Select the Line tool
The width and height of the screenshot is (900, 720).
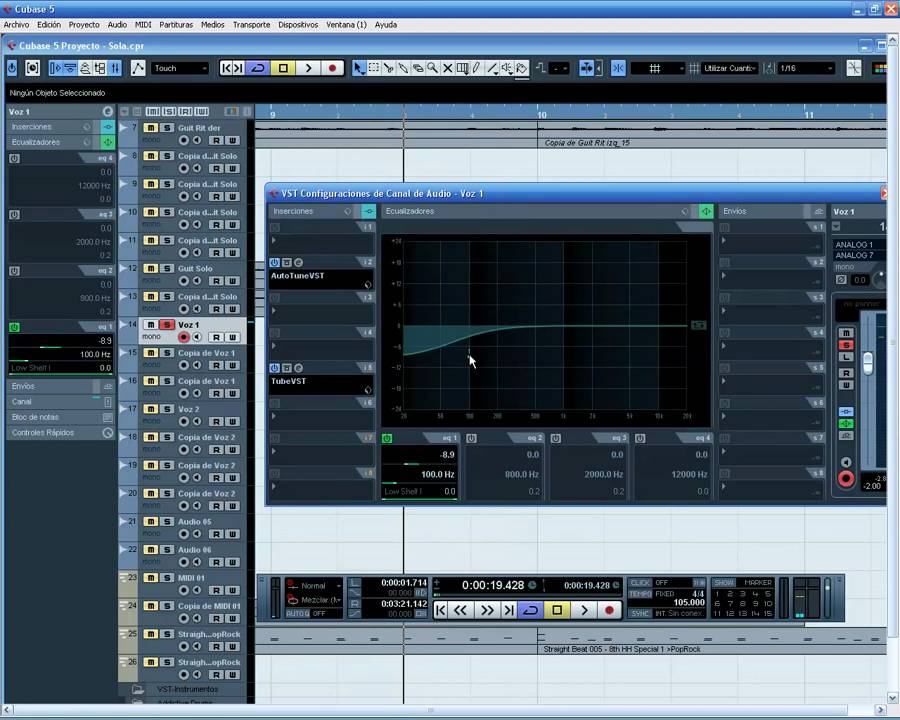coord(492,68)
